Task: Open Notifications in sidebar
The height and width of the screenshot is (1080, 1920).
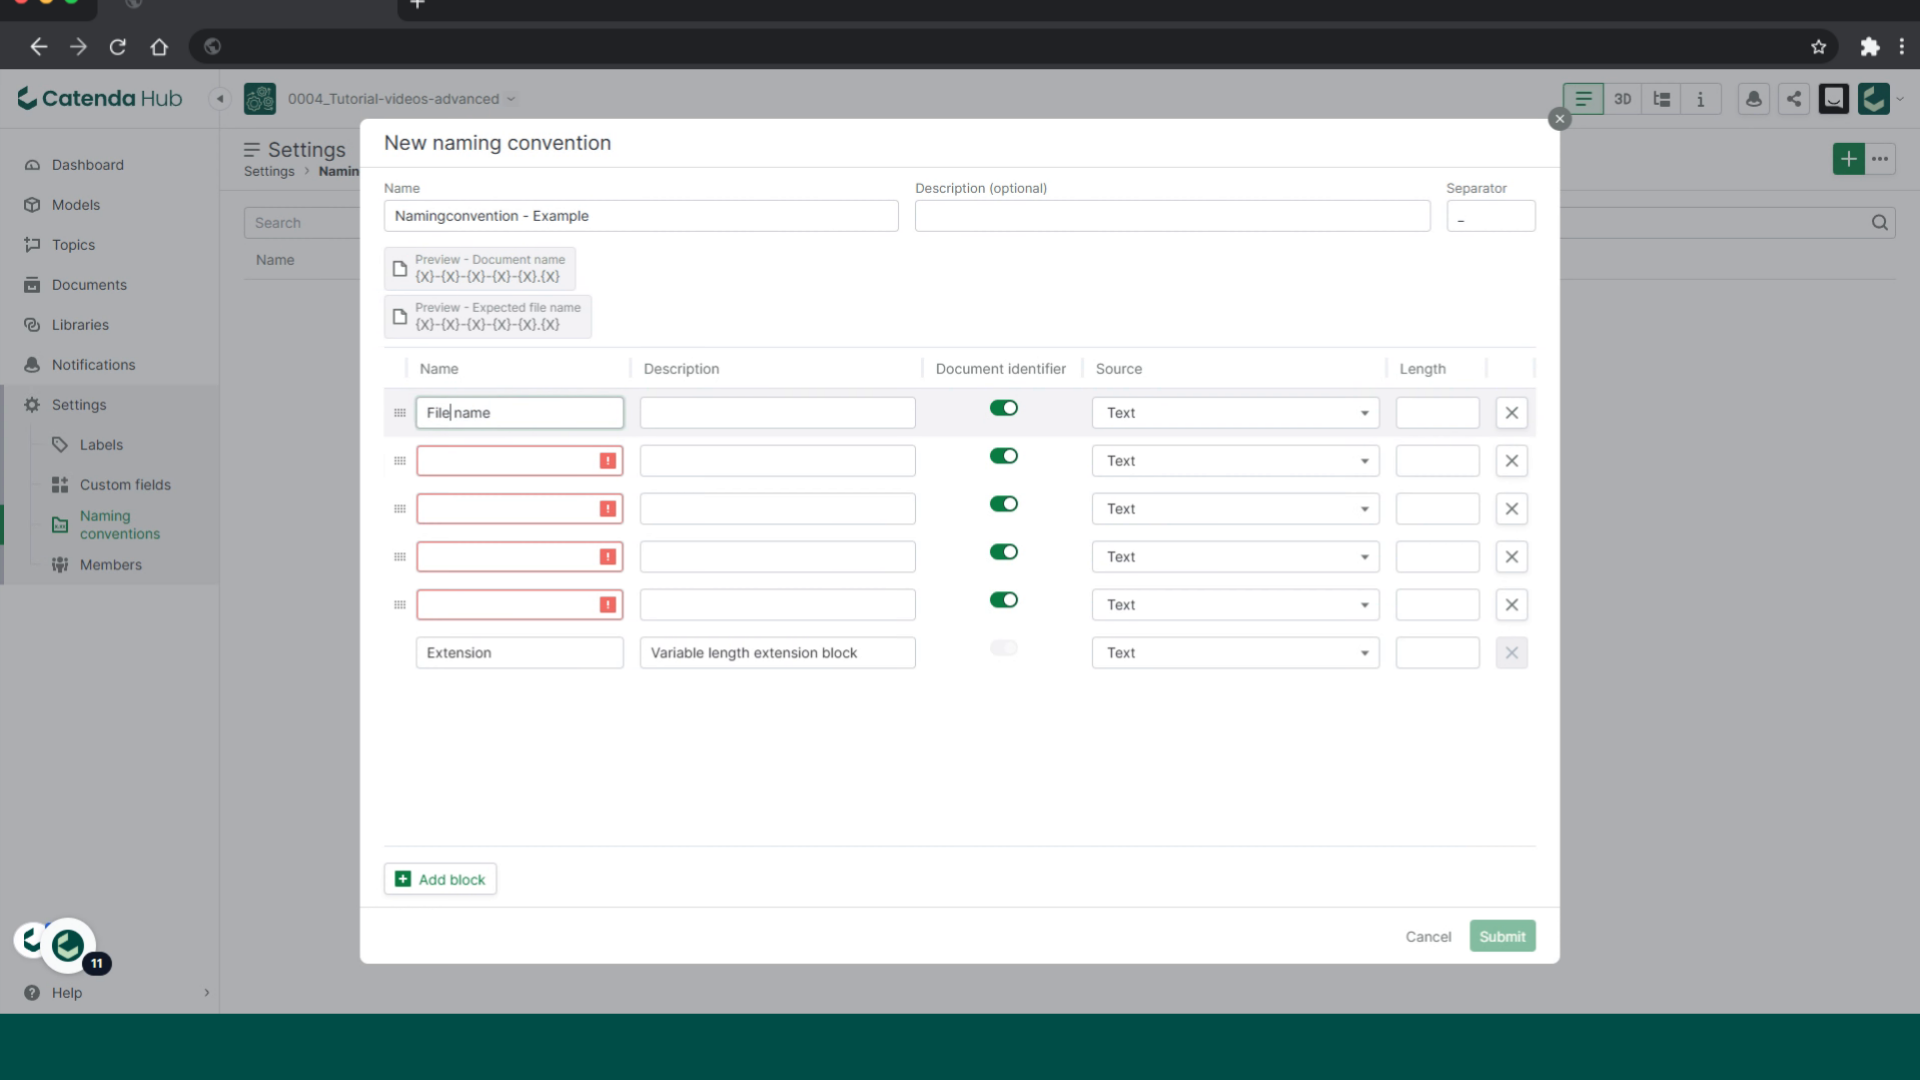Action: coord(93,365)
